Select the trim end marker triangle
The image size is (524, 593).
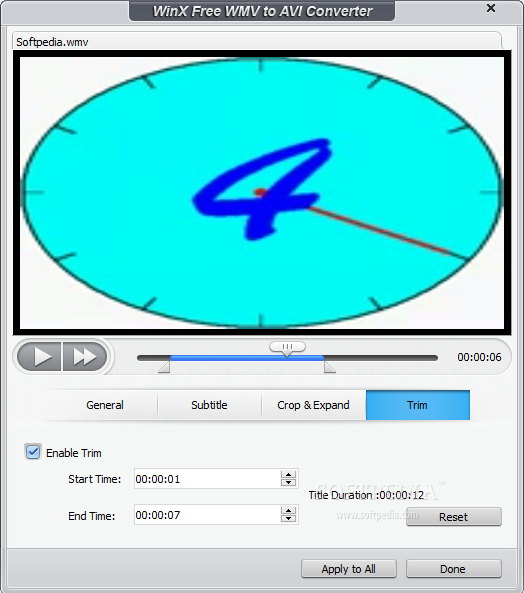(330, 367)
